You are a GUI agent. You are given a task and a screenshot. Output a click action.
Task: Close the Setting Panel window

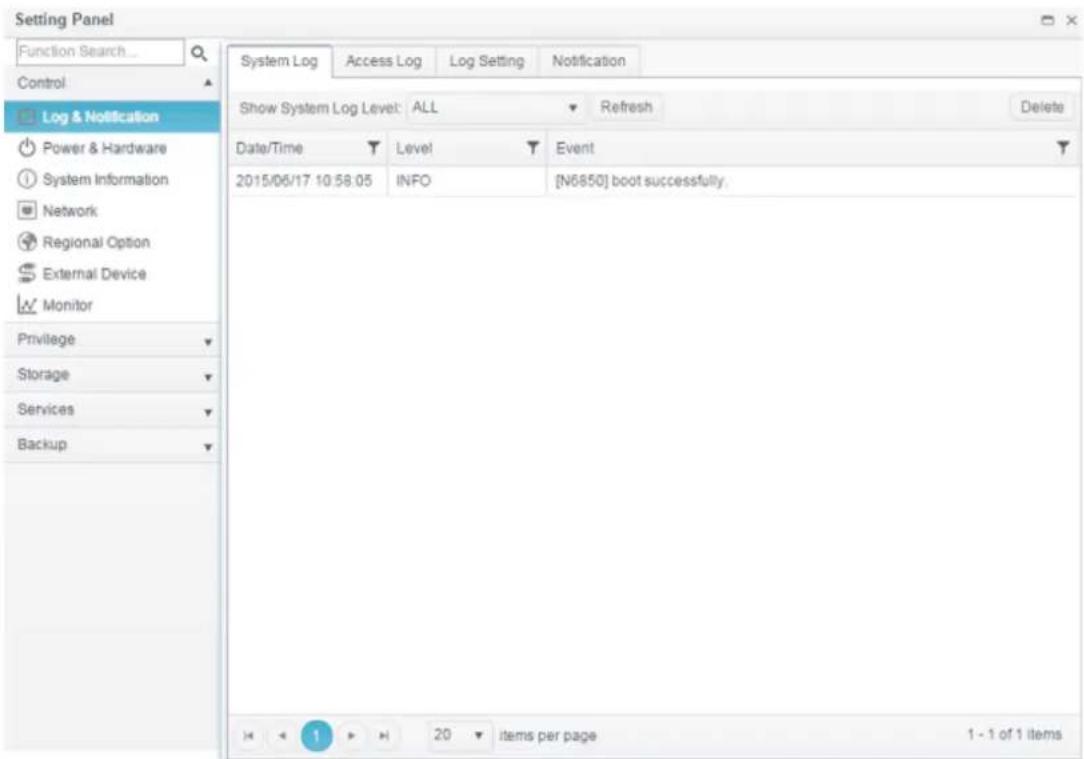tap(1072, 20)
